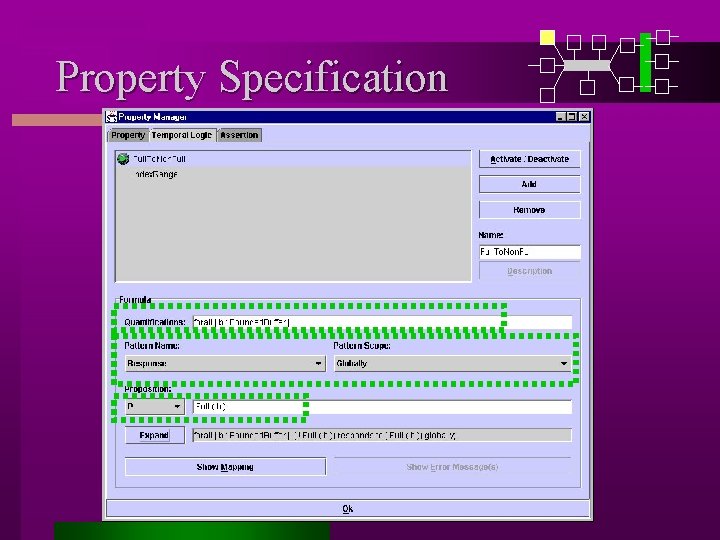Click Show Error Message(s) button
Image resolution: width=720 pixels, height=540 pixels.
pyautogui.click(x=452, y=467)
